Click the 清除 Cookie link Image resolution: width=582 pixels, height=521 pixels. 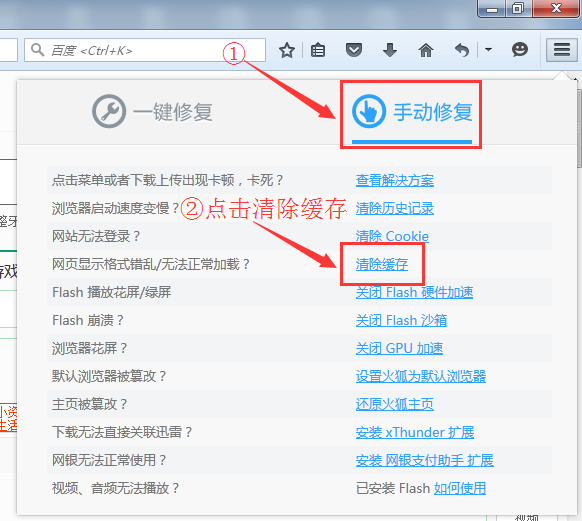(x=392, y=236)
